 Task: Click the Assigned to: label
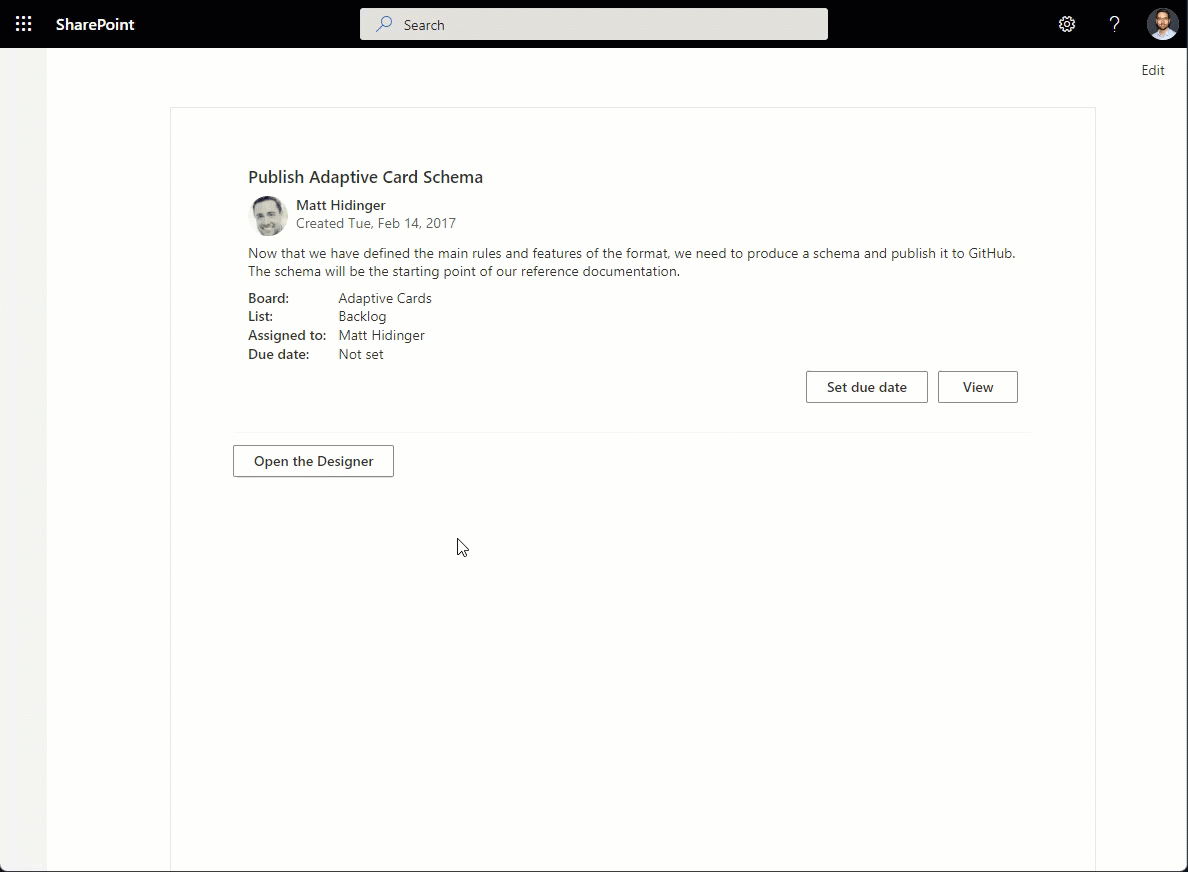pyautogui.click(x=286, y=336)
